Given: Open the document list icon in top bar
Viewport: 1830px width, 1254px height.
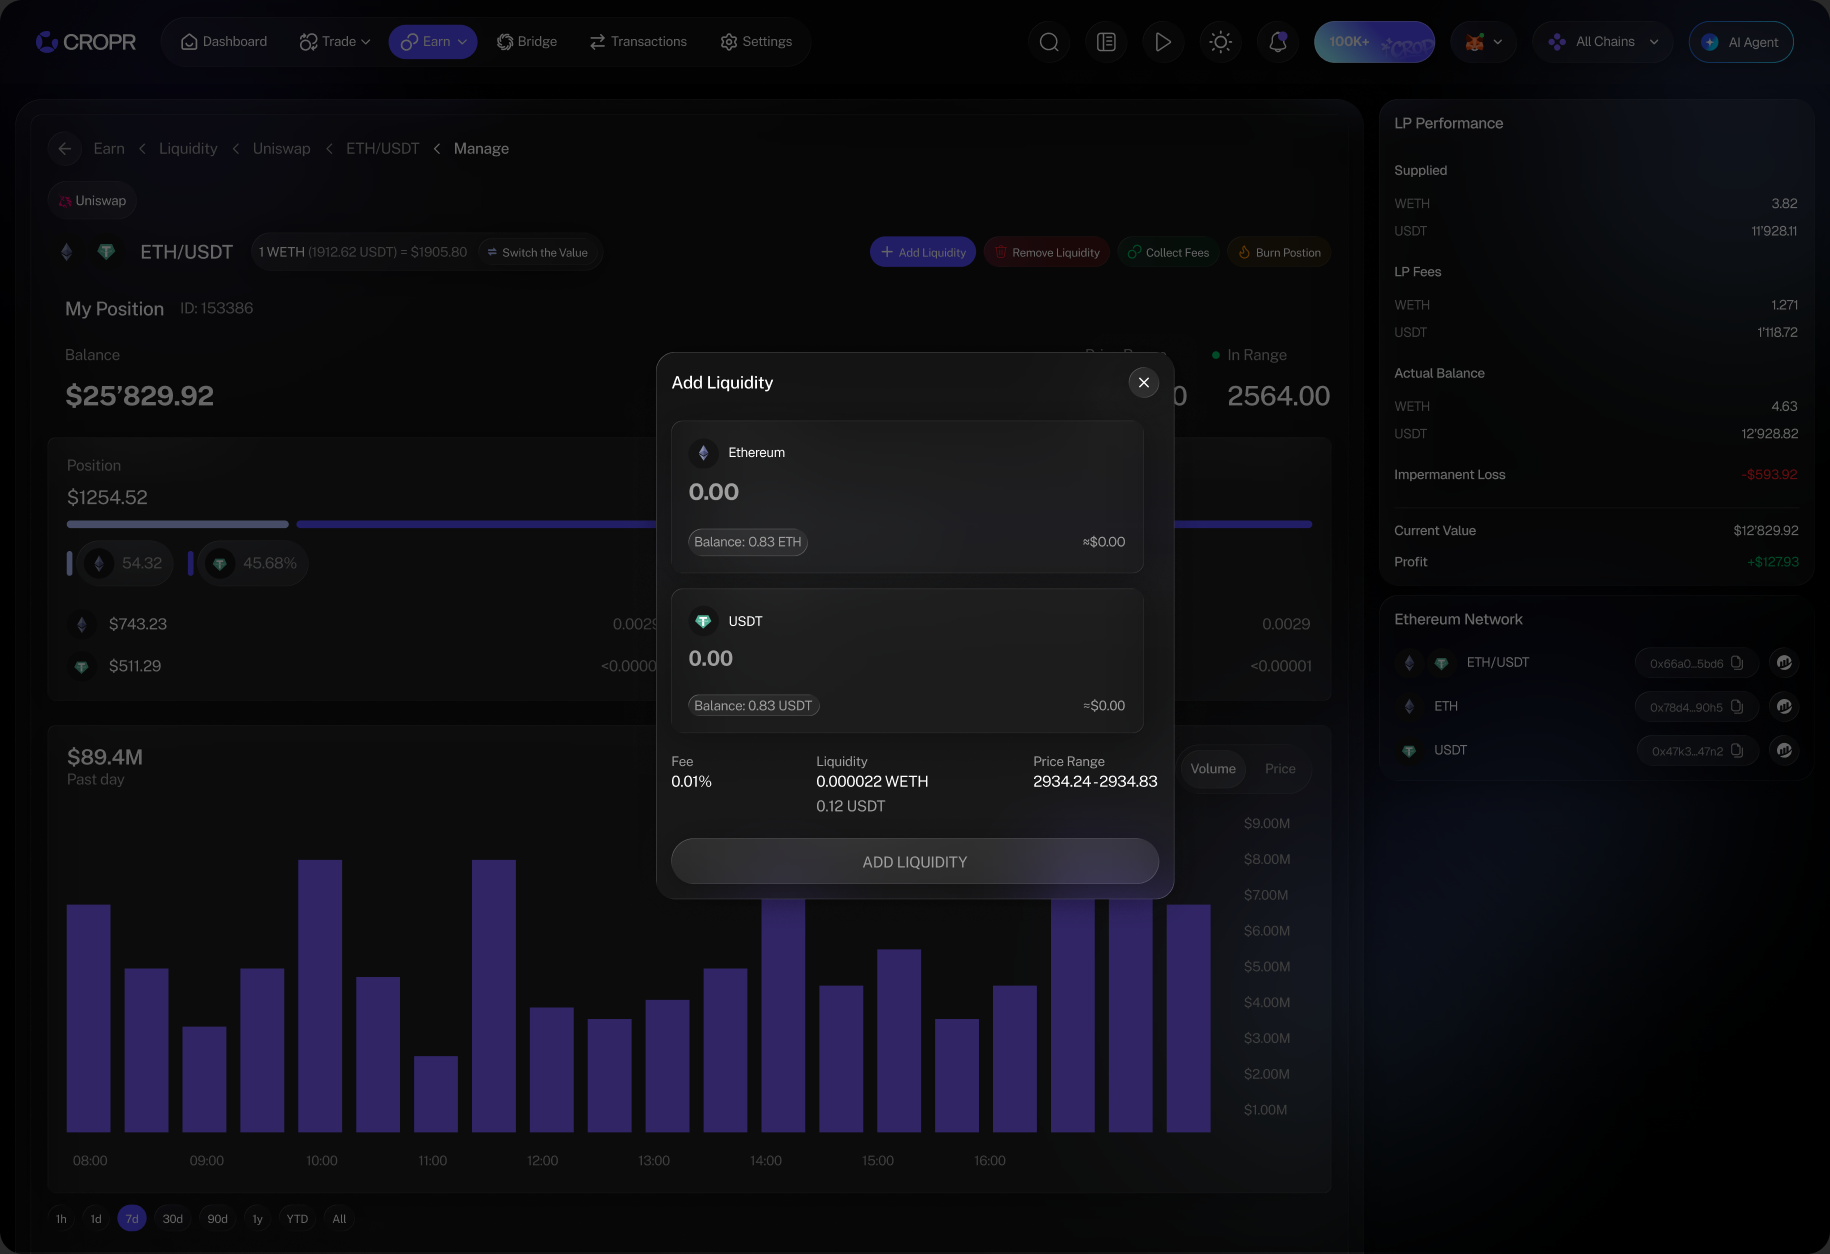Looking at the screenshot, I should tap(1106, 42).
